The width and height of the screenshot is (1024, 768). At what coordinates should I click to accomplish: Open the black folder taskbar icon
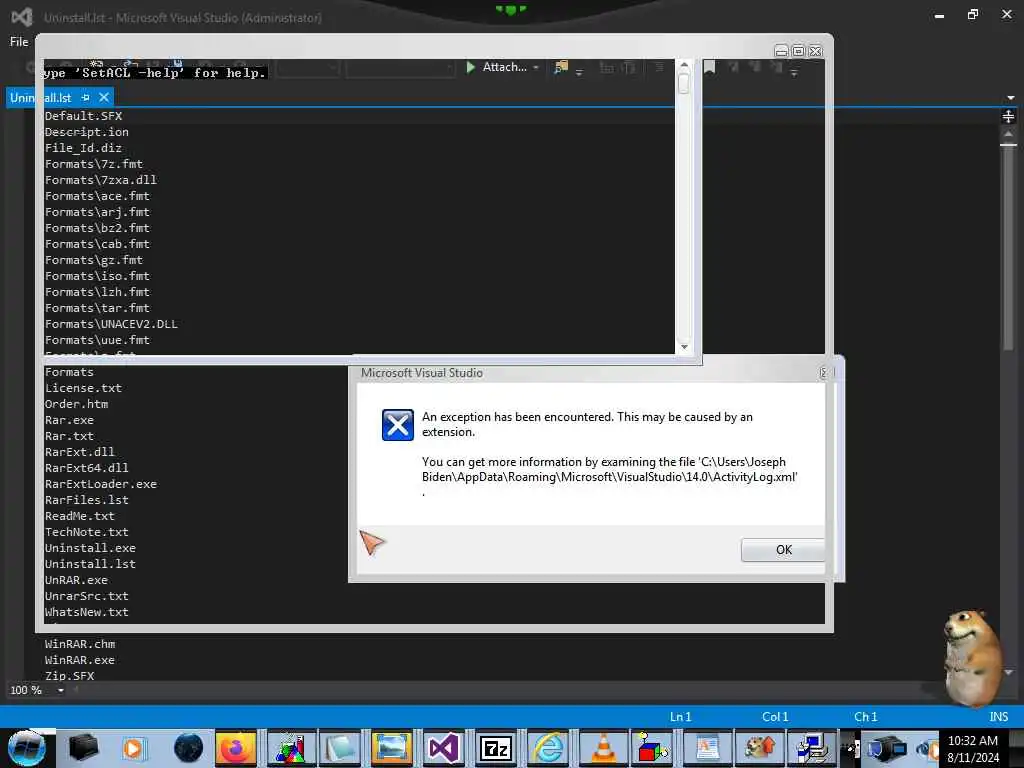click(83, 748)
